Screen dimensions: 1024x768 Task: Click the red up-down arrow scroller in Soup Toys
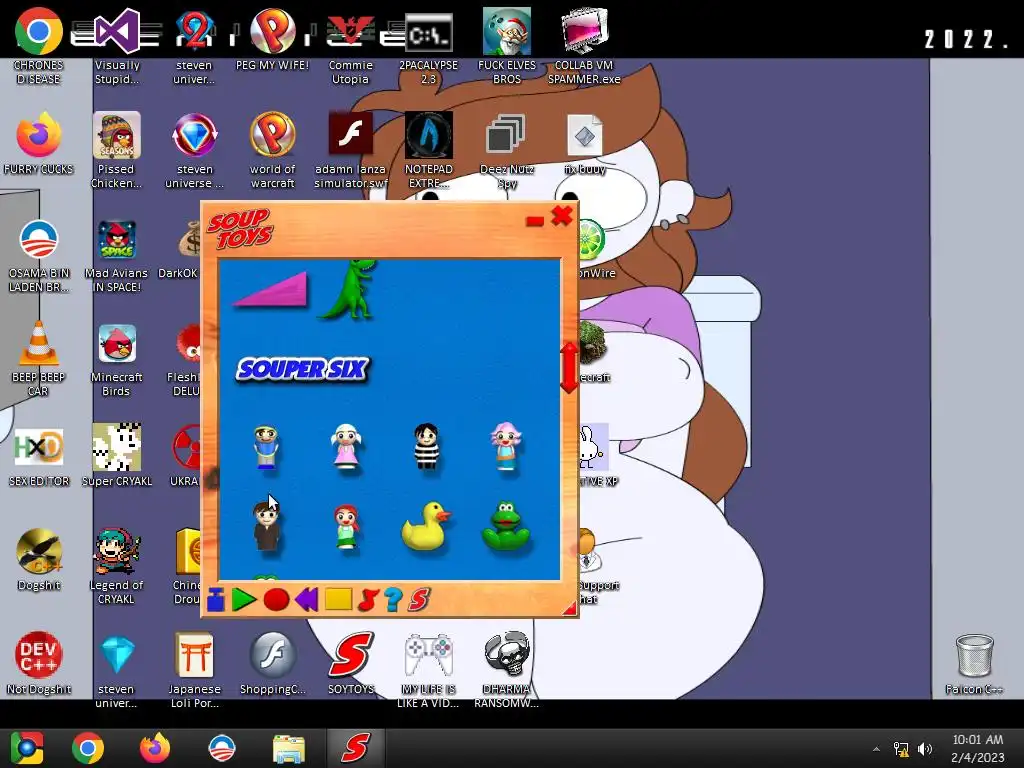tap(569, 368)
